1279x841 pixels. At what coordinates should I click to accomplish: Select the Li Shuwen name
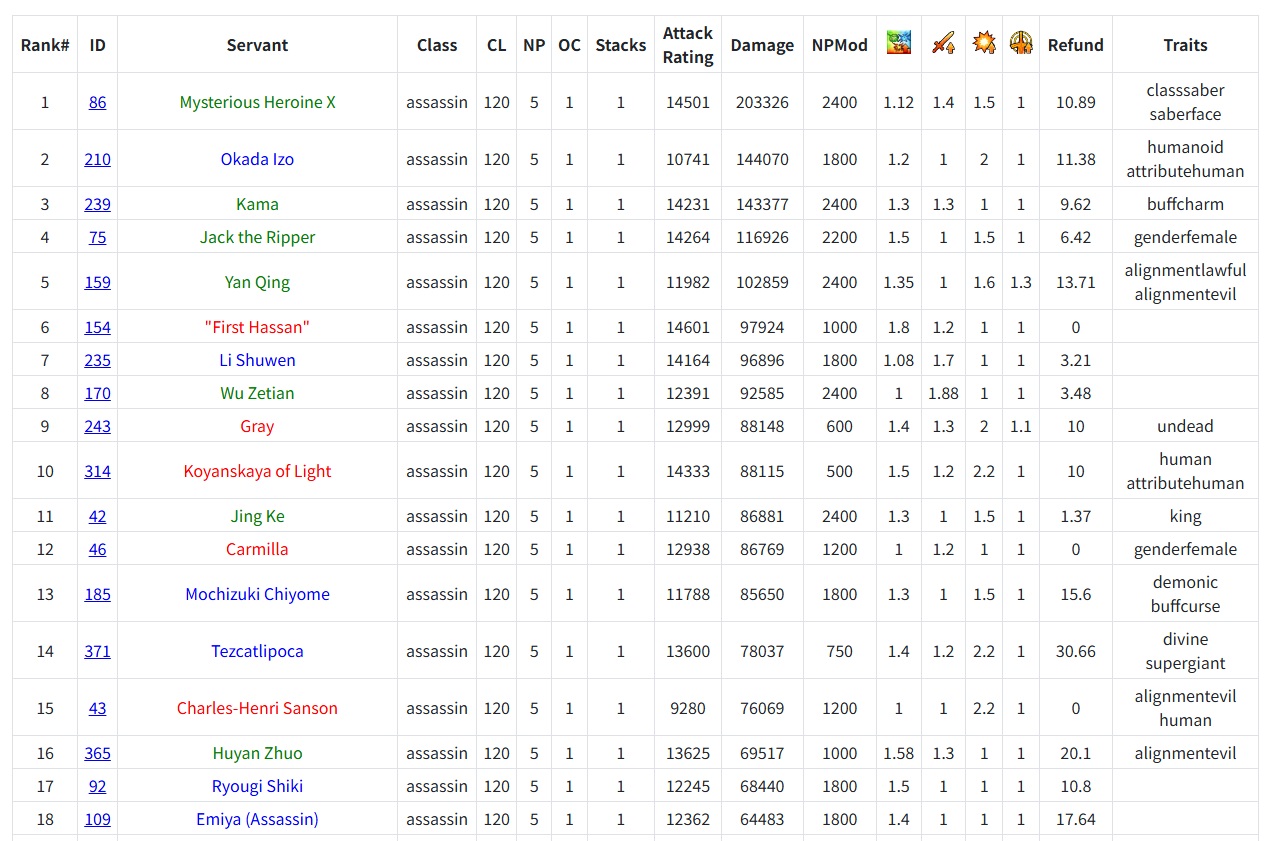[x=257, y=360]
